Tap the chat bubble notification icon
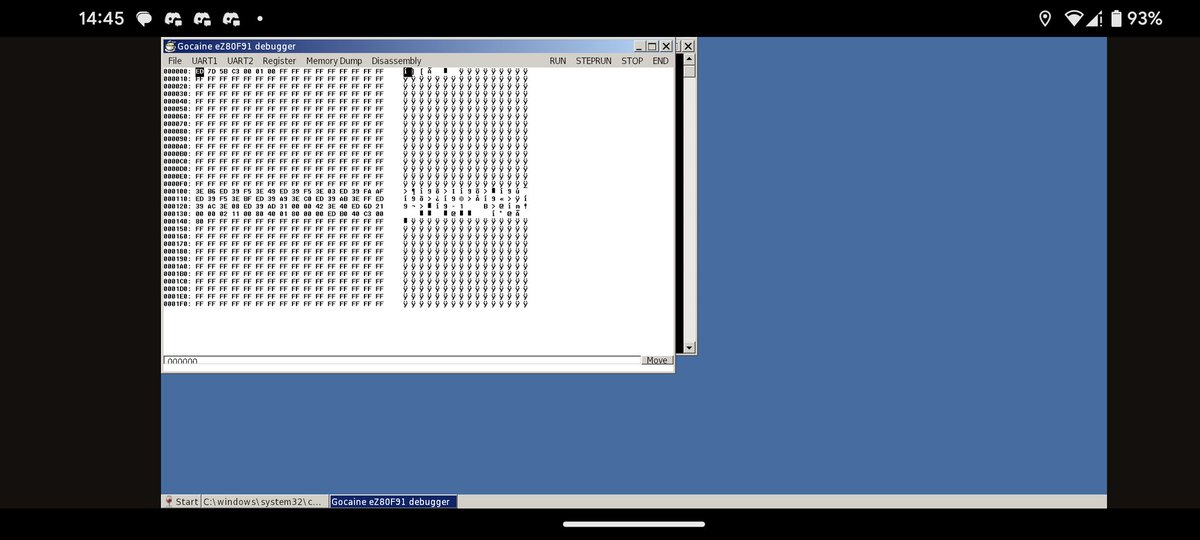This screenshot has height=540, width=1200. pos(144,18)
